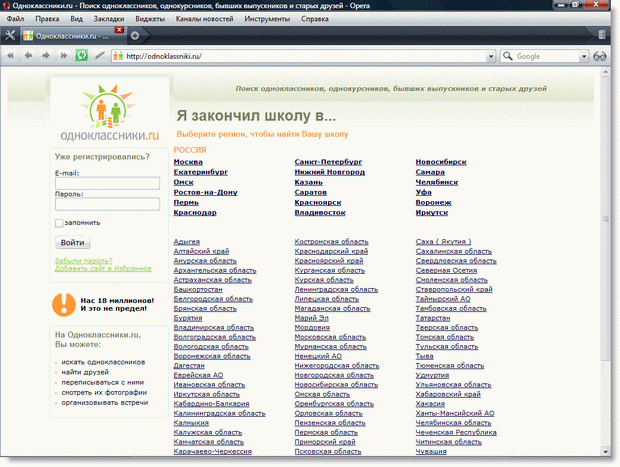Click the Одноклассники.ru logo
The height and width of the screenshot is (467, 620).
(x=110, y=113)
